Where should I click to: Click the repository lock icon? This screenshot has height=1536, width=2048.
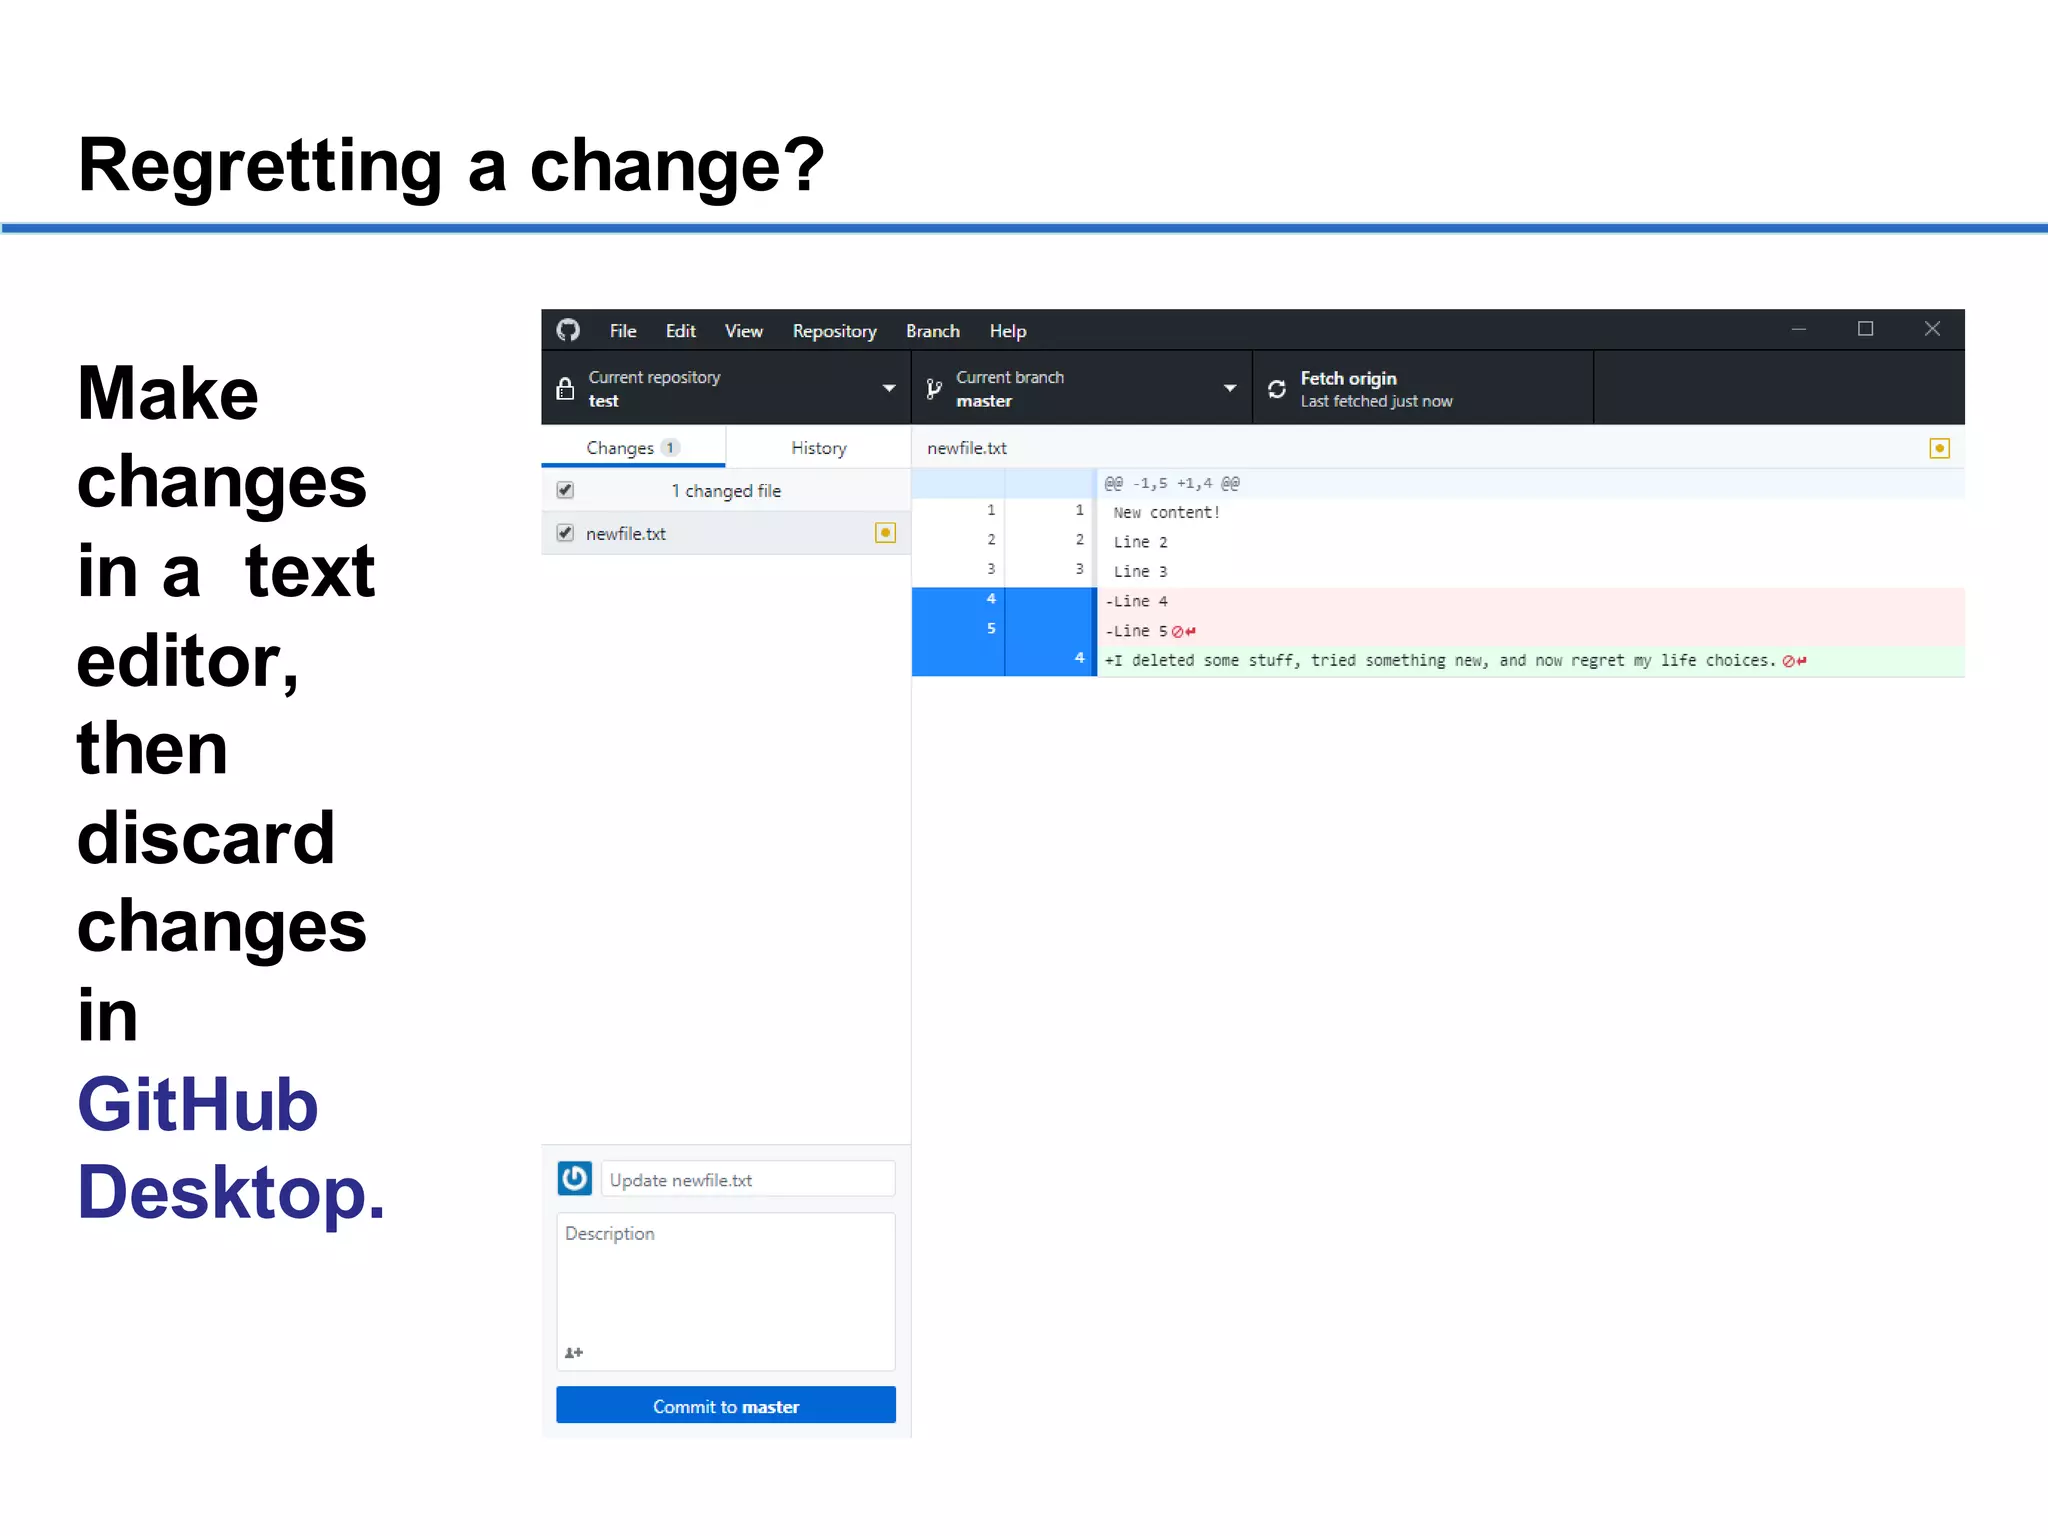(565, 389)
